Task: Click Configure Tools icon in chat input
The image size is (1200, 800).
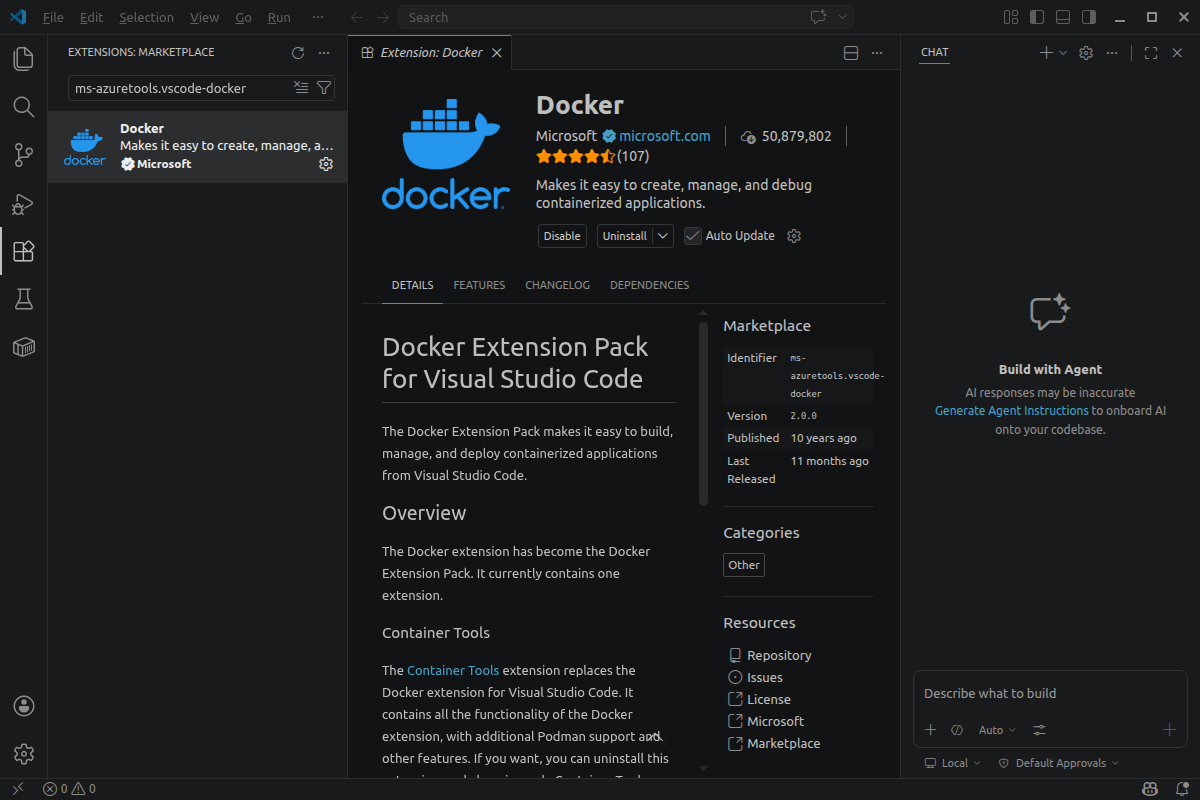Action: tap(1040, 730)
